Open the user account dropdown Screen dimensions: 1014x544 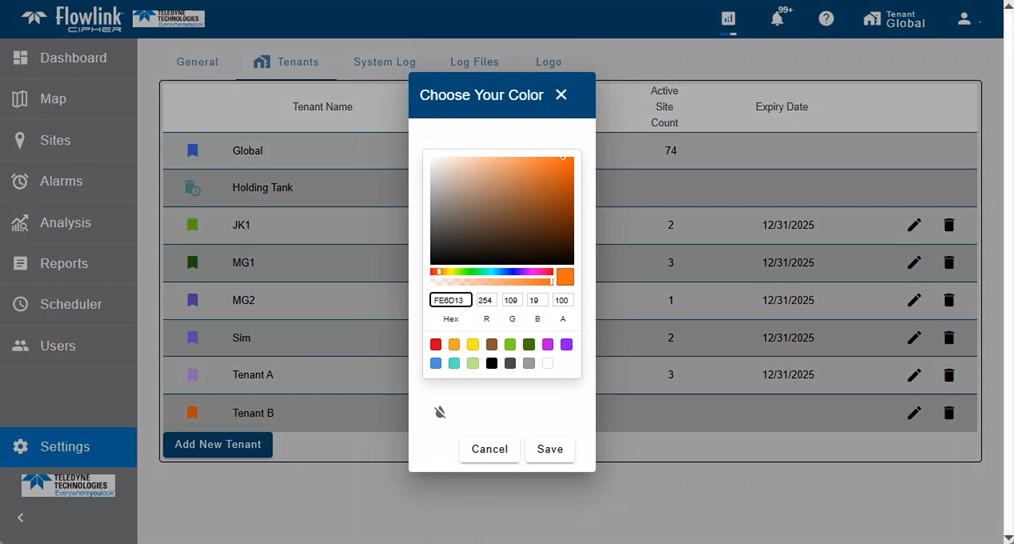(966, 19)
